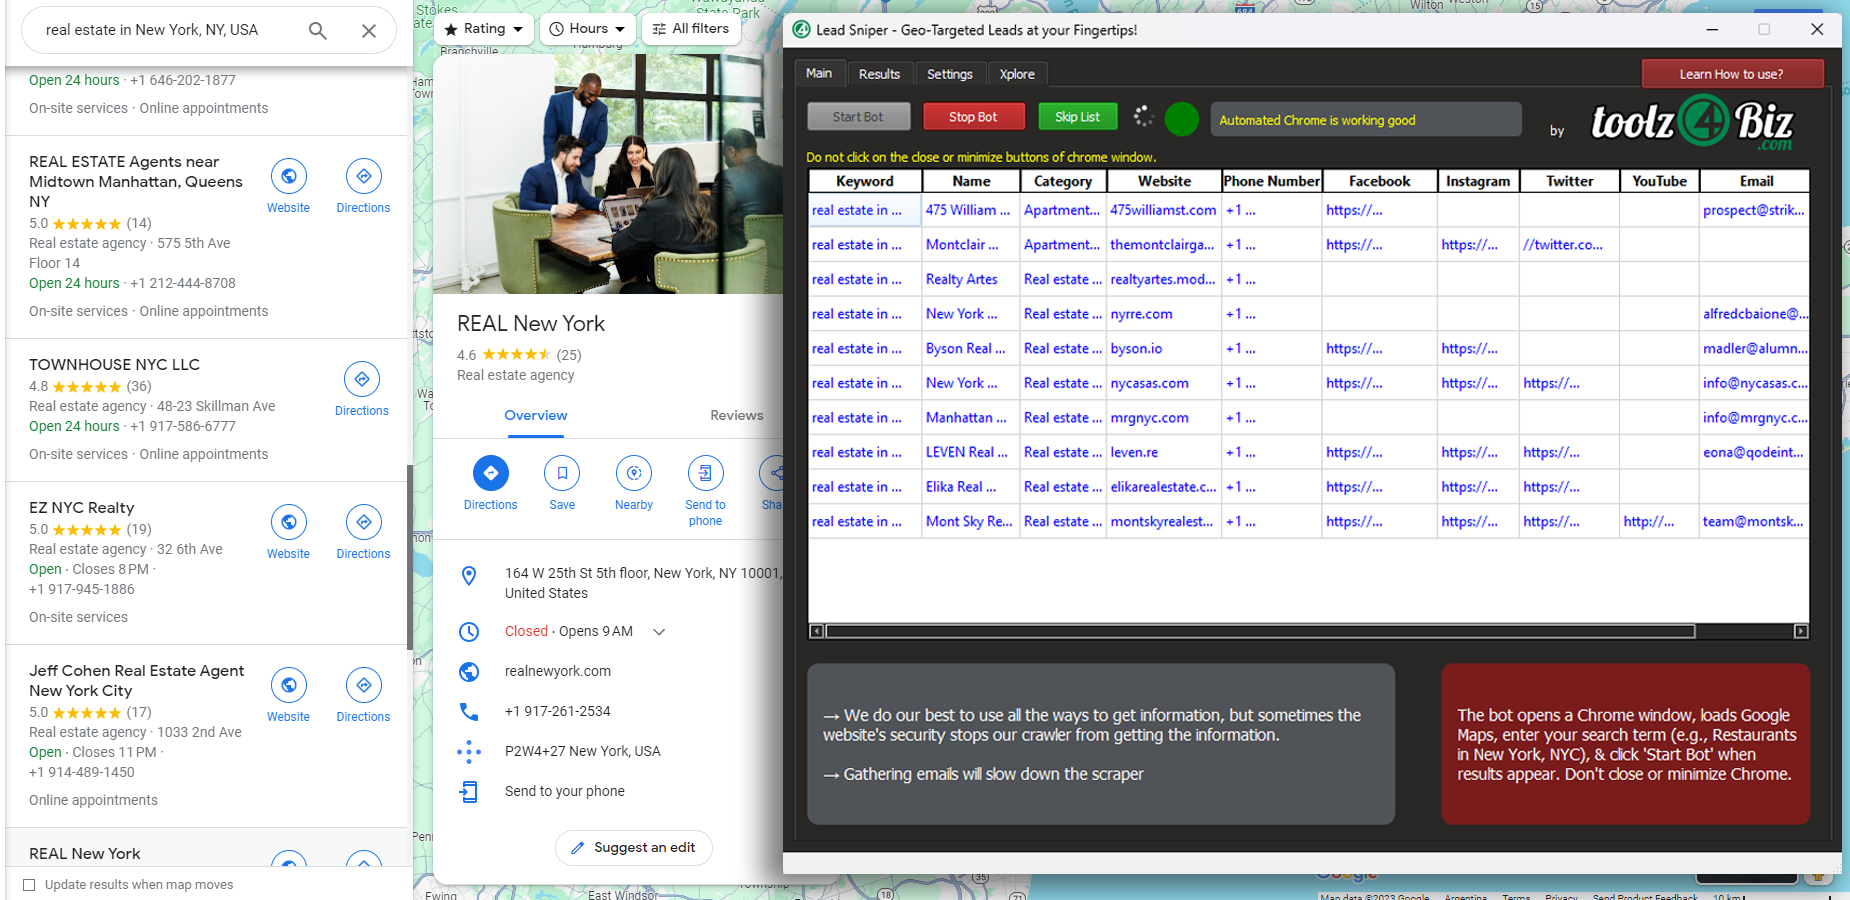Select the info@nycasas.c... email cell
The image size is (1850, 900).
tap(1754, 383)
